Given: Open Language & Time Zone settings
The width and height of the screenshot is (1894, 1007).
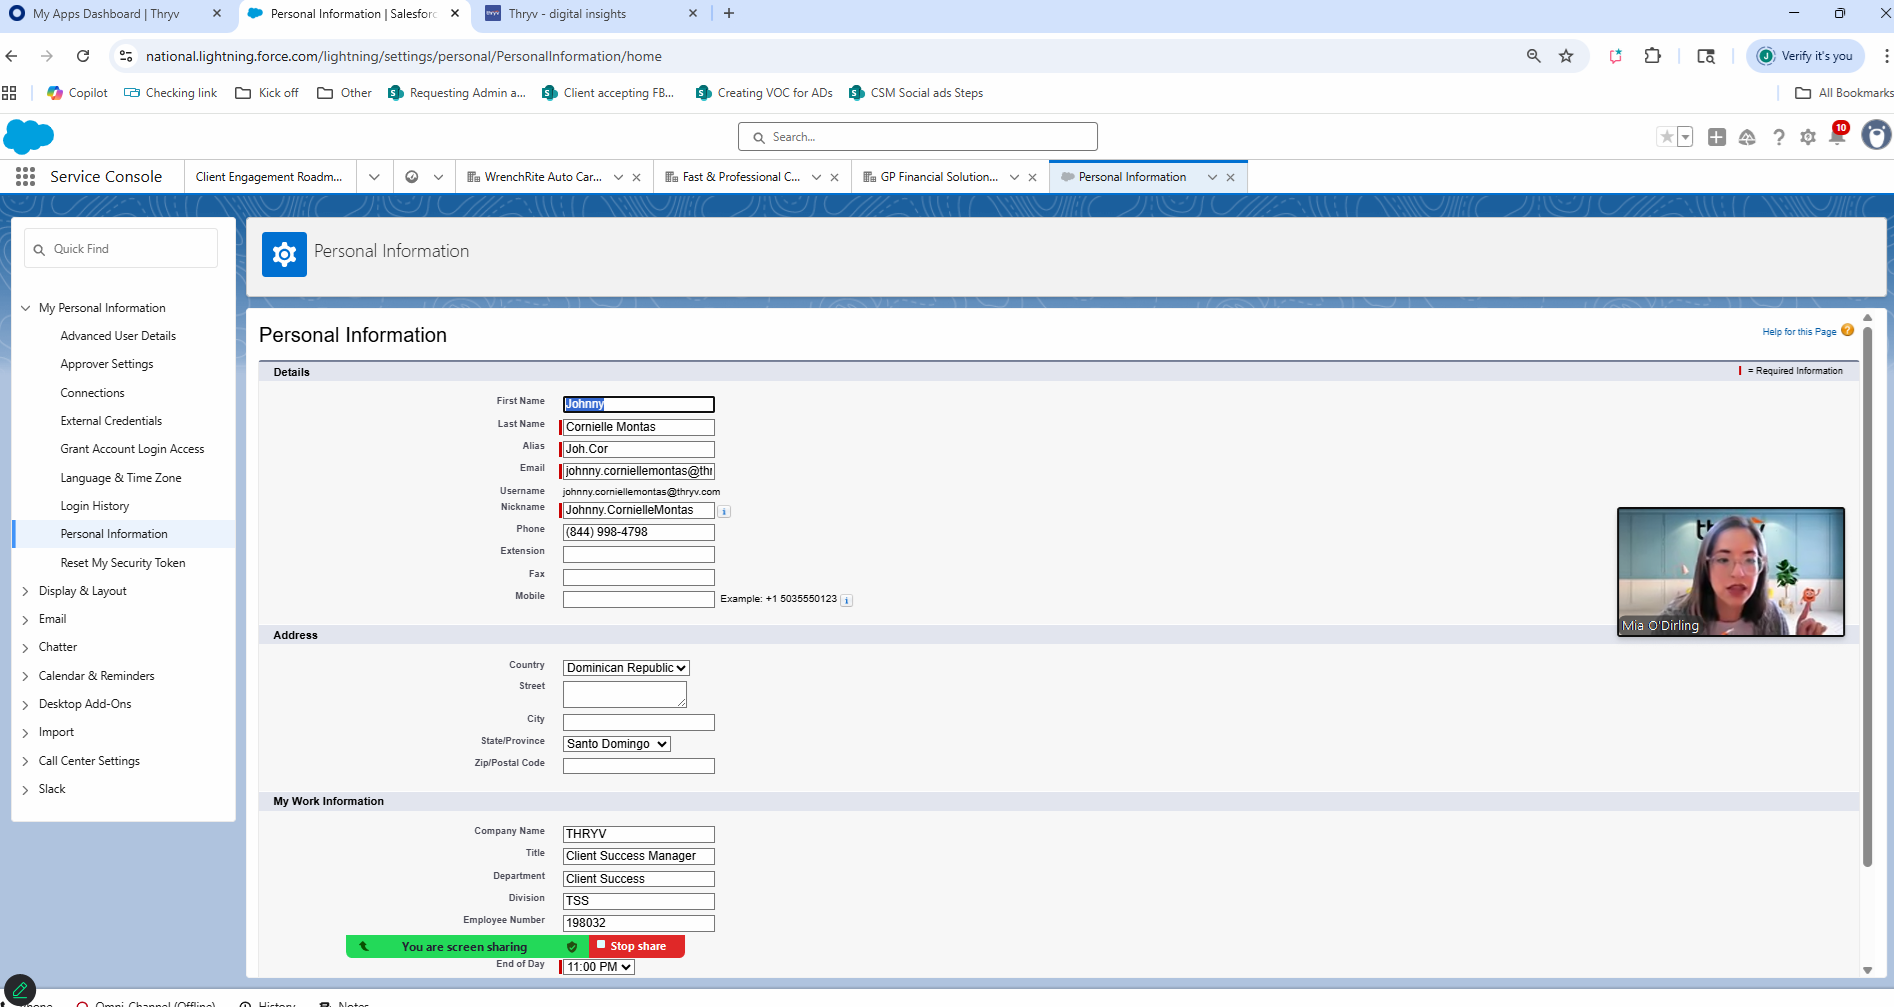Looking at the screenshot, I should pos(121,478).
